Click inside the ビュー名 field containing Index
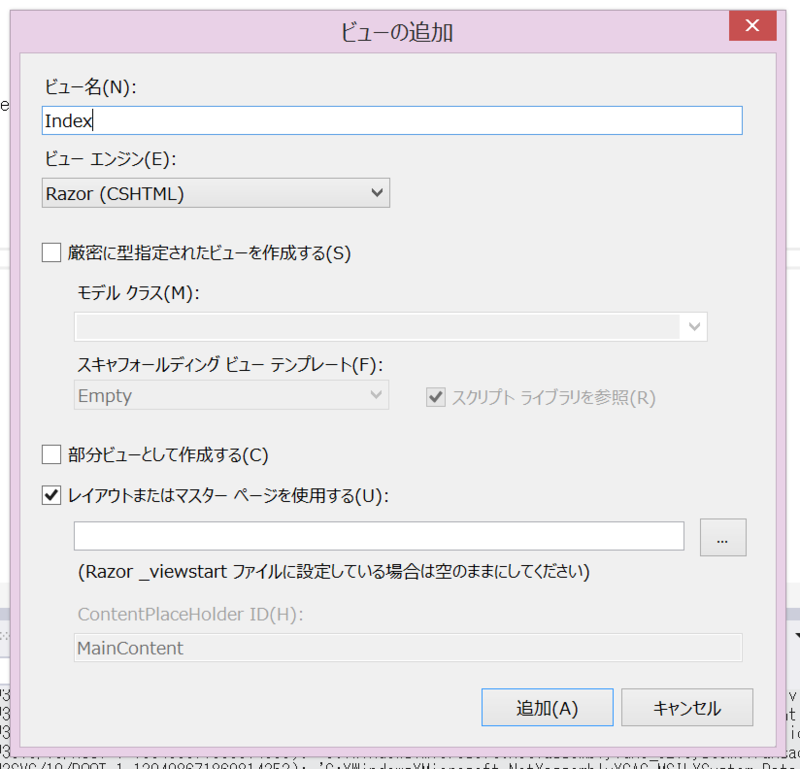800x769 pixels. pos(390,120)
